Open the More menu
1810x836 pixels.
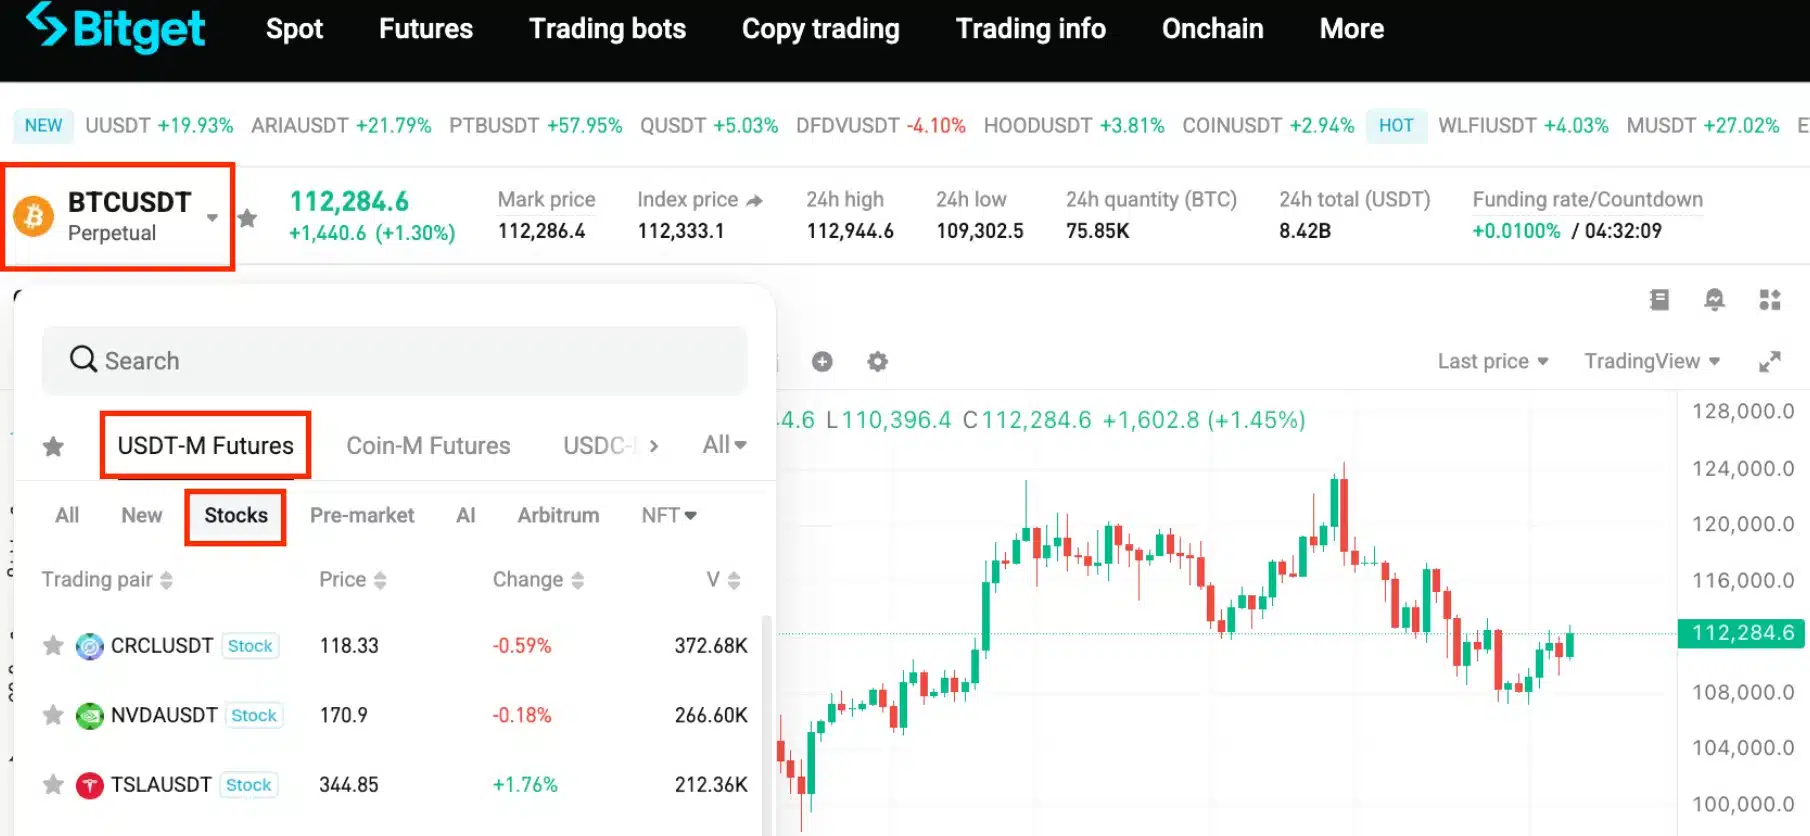(x=1351, y=29)
